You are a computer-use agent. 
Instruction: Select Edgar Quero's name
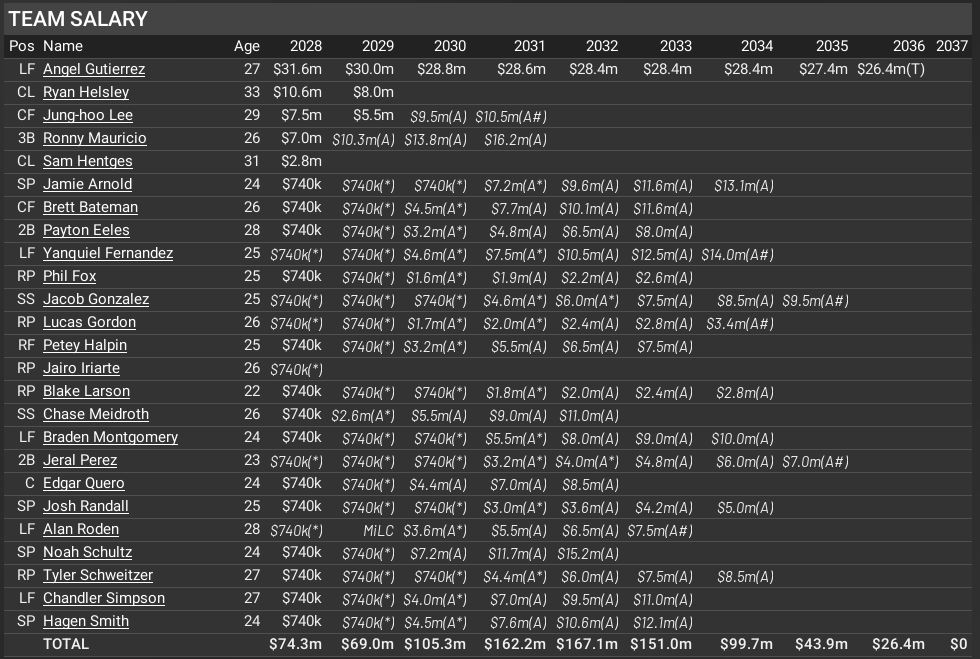click(84, 483)
